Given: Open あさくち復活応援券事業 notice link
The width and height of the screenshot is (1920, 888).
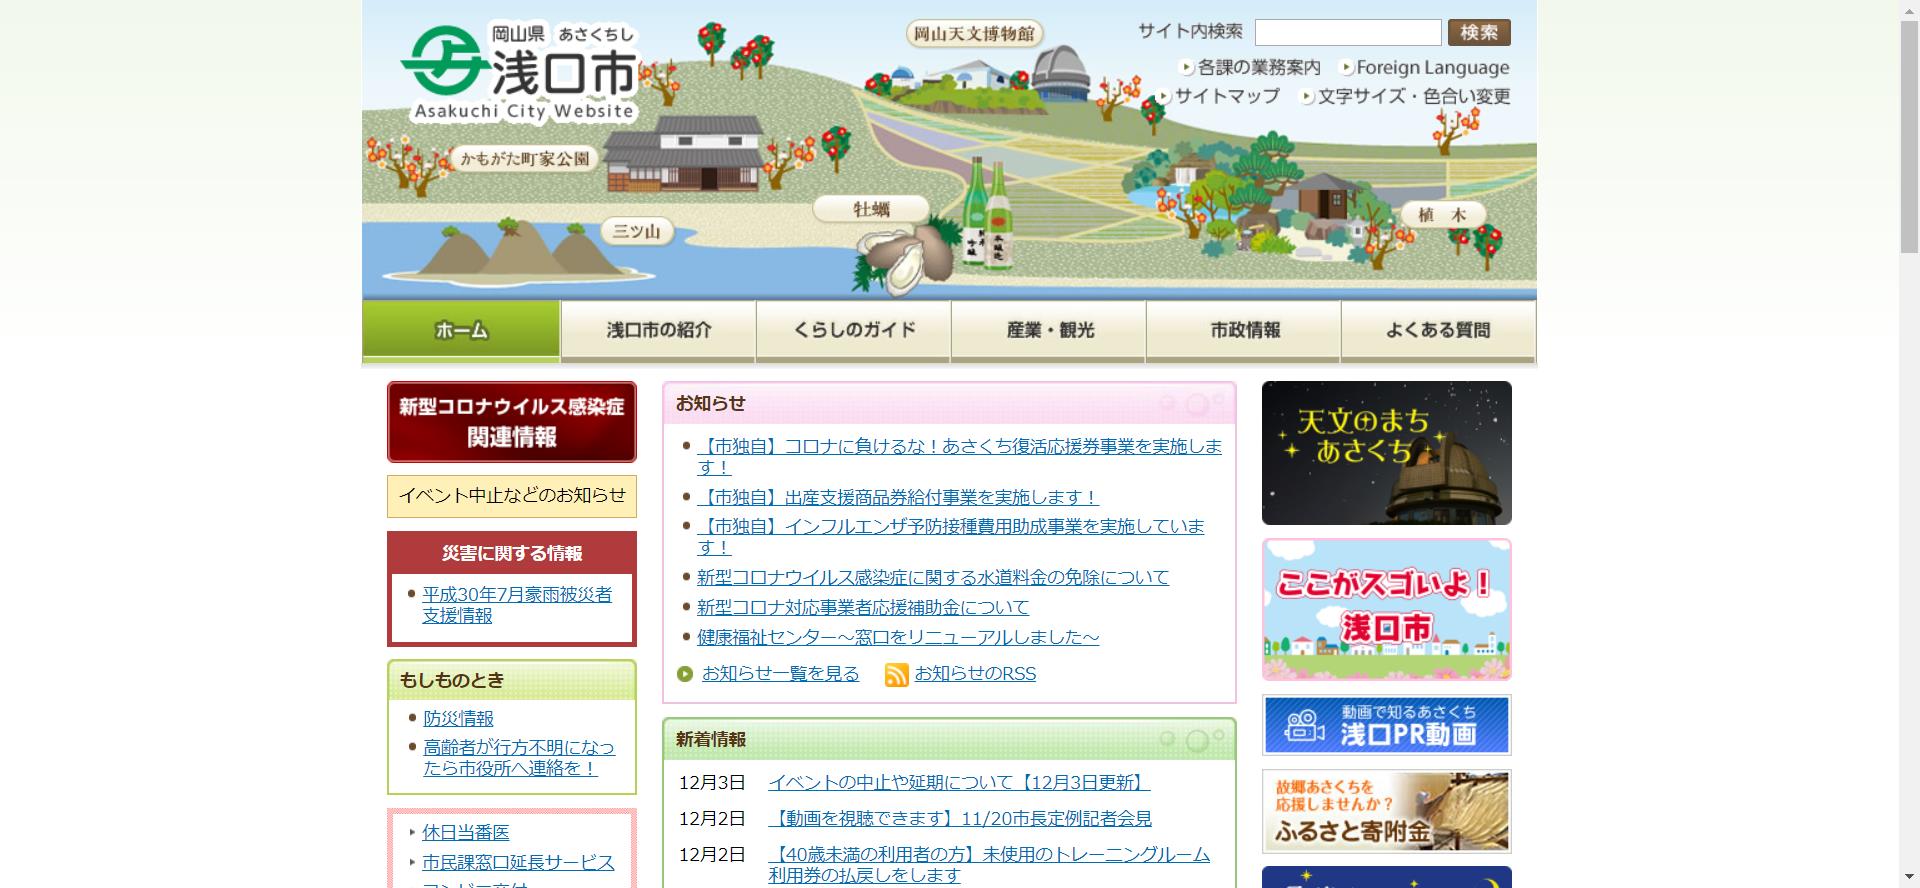Looking at the screenshot, I should pos(959,457).
